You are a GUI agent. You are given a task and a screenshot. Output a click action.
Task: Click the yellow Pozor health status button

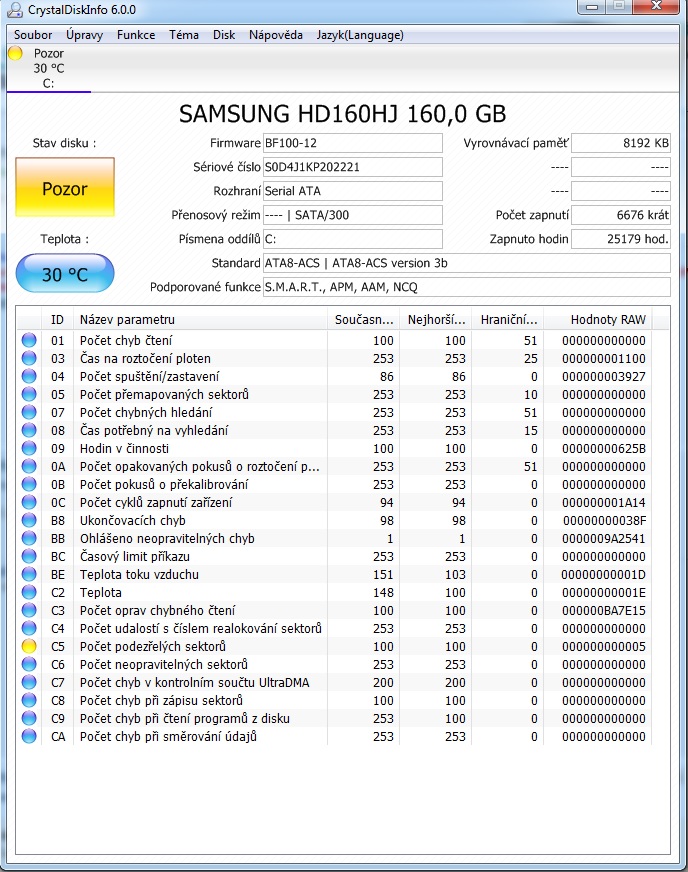(x=65, y=187)
